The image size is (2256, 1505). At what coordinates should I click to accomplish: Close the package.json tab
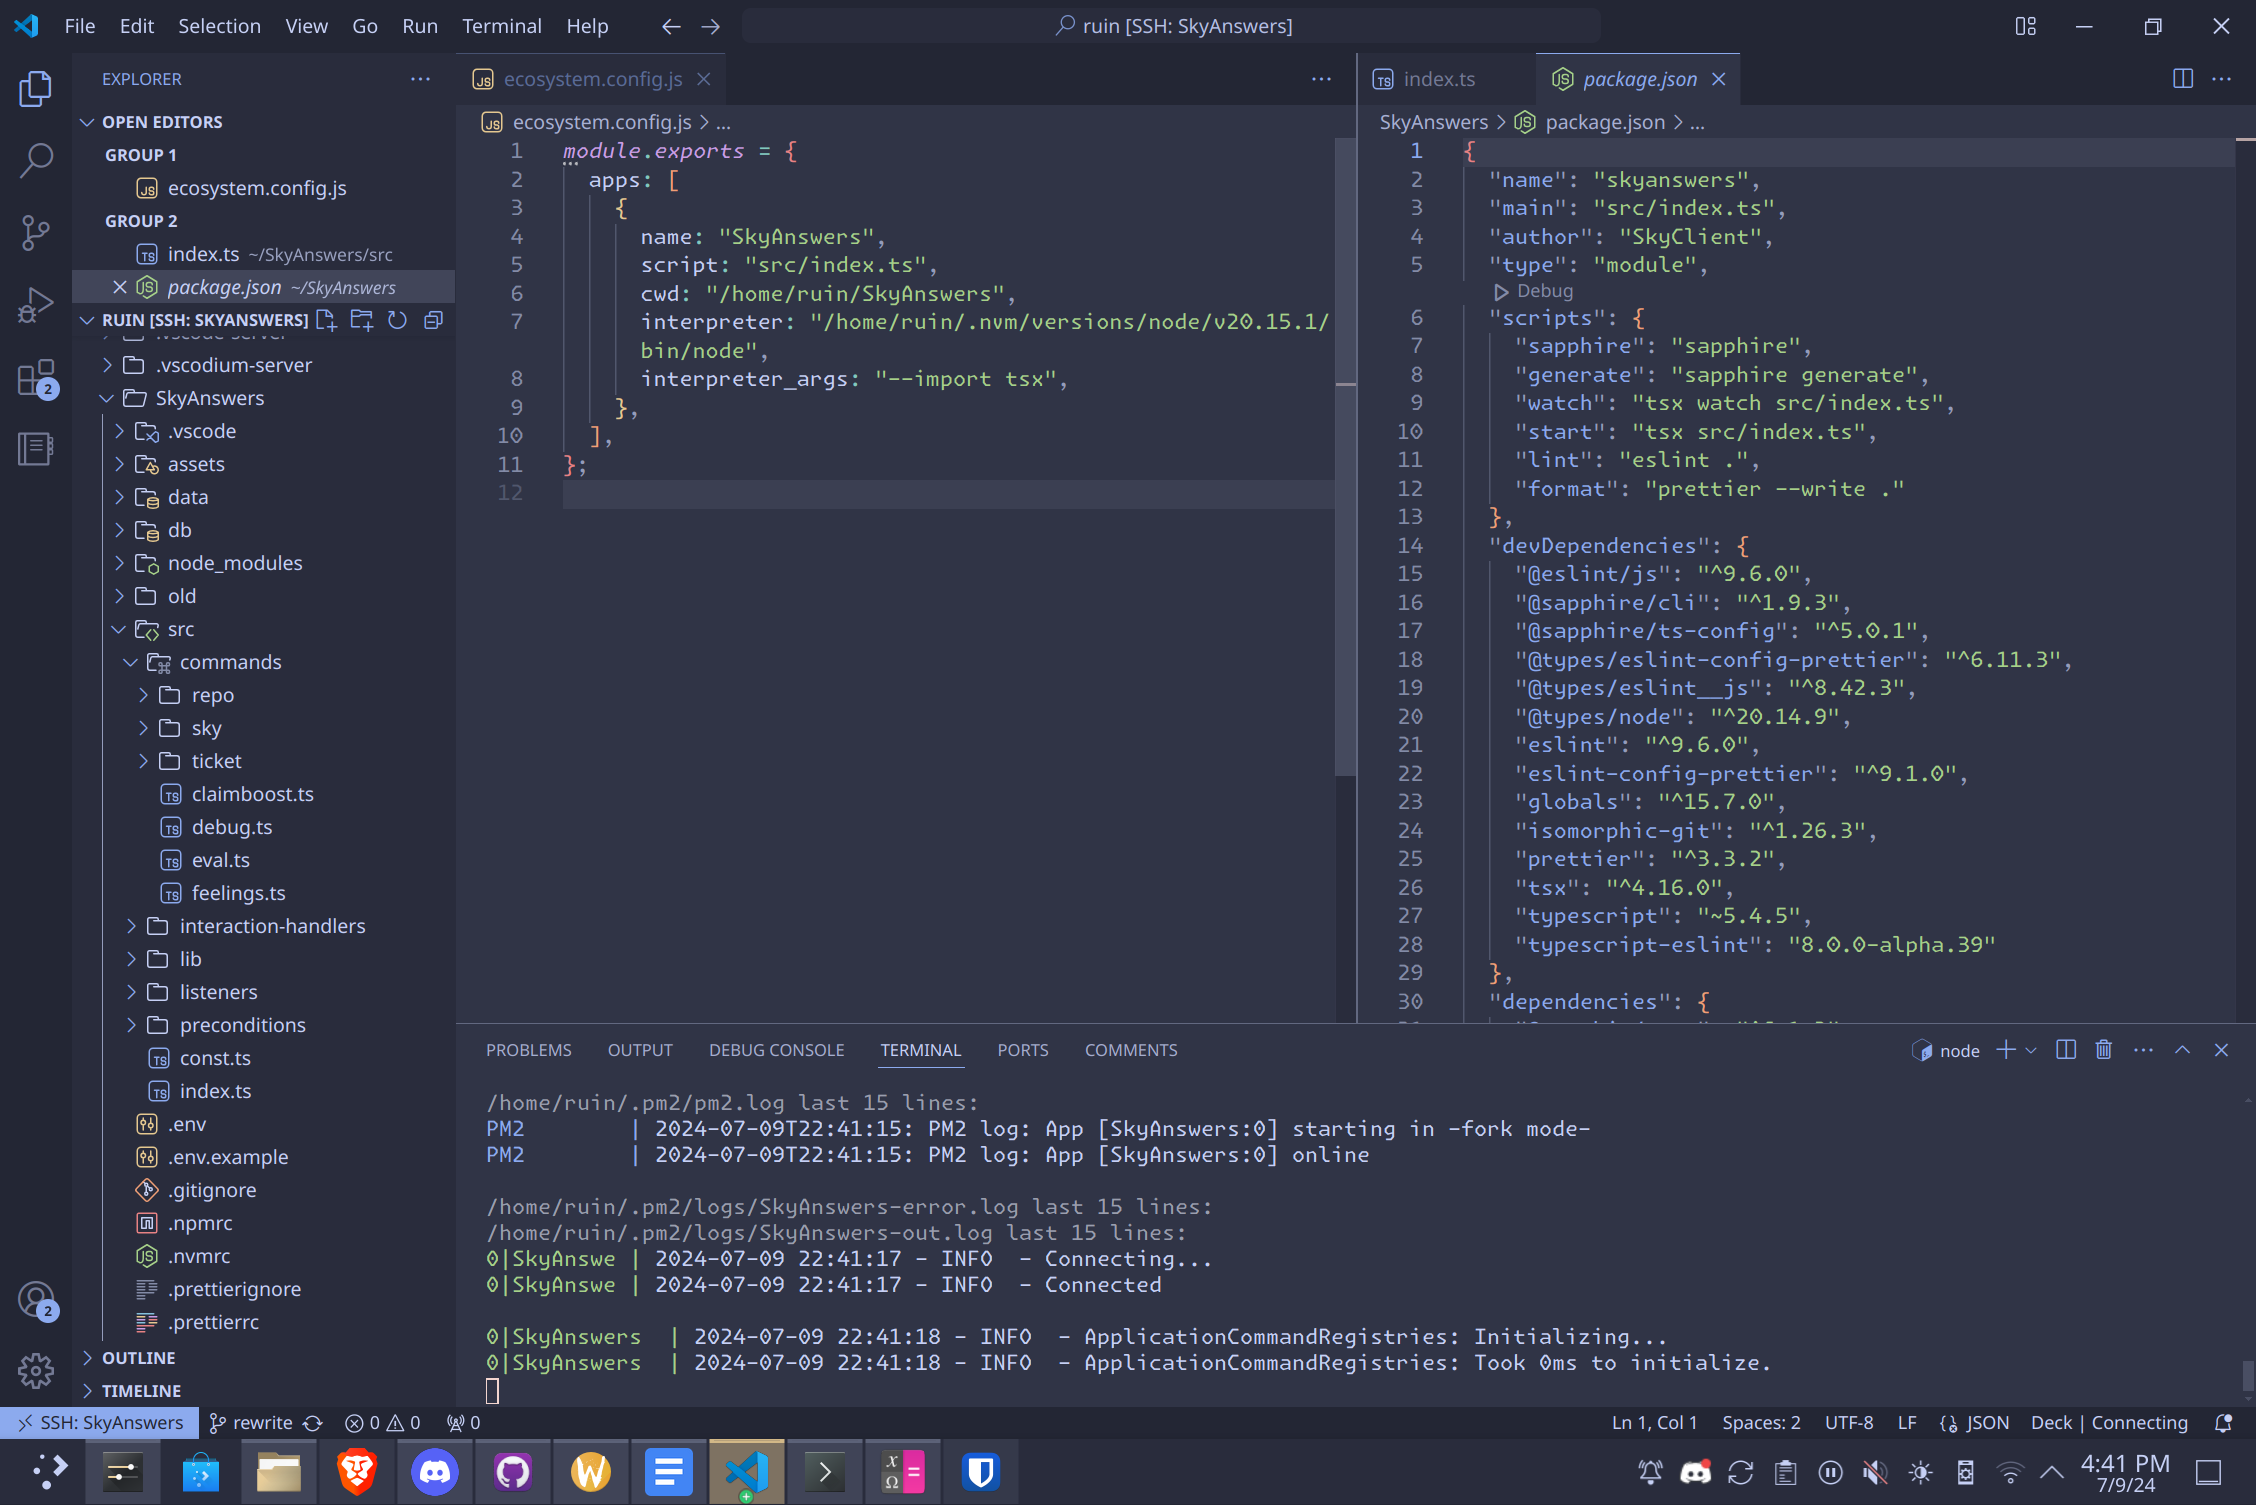[x=1719, y=79]
